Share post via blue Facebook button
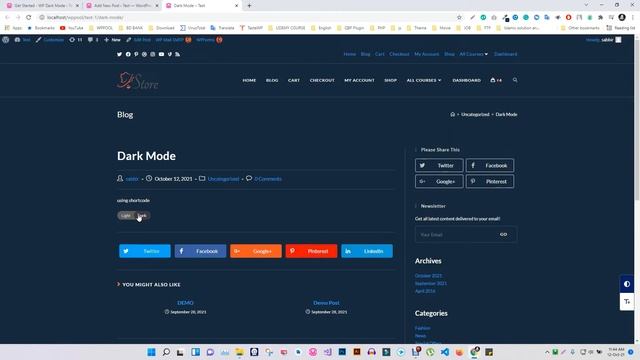The image size is (640, 360). [x=200, y=251]
